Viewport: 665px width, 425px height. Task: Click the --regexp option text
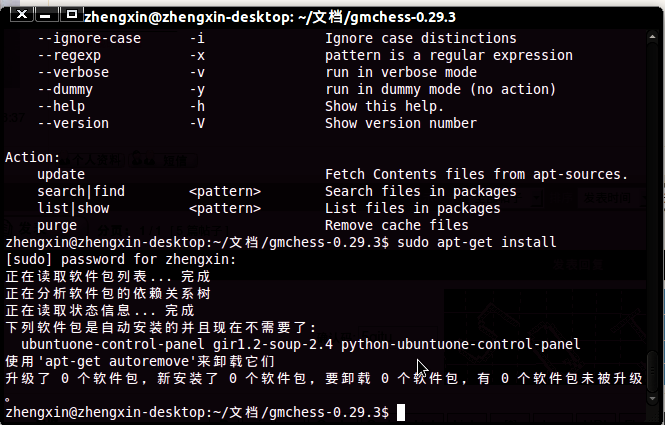click(69, 56)
